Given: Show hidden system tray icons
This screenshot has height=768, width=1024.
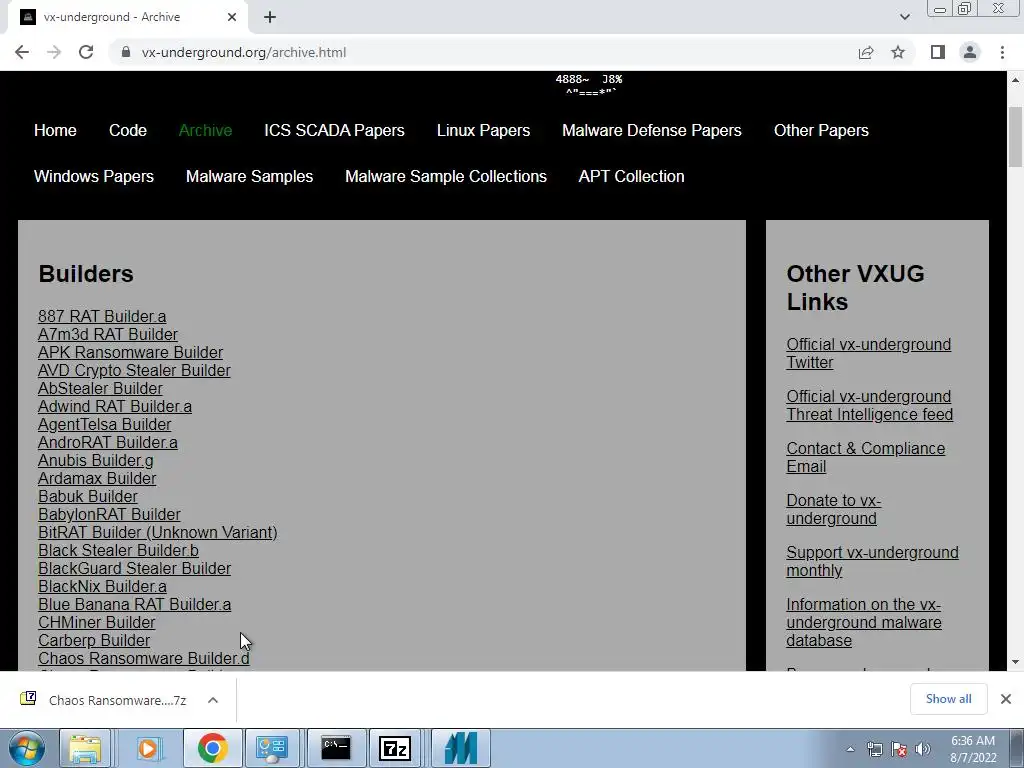Looking at the screenshot, I should [x=850, y=749].
